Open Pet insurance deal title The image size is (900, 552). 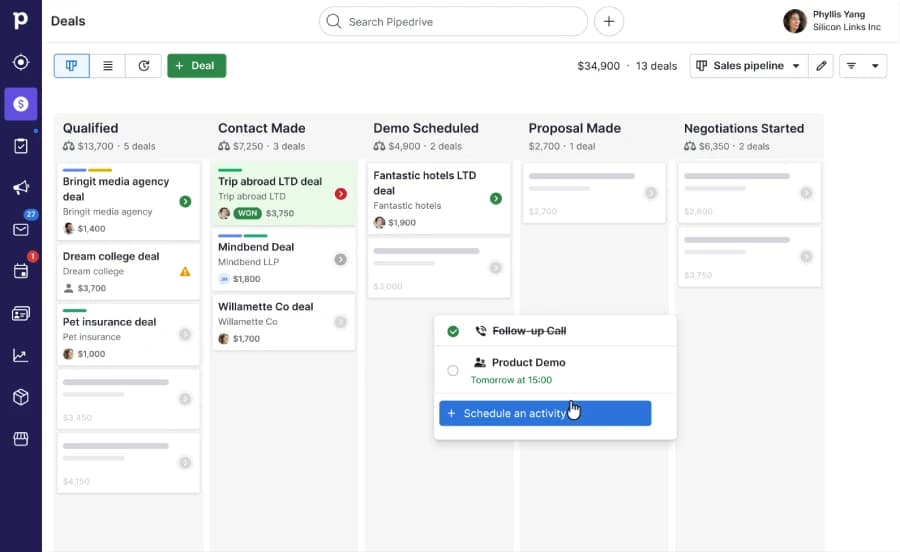click(109, 322)
